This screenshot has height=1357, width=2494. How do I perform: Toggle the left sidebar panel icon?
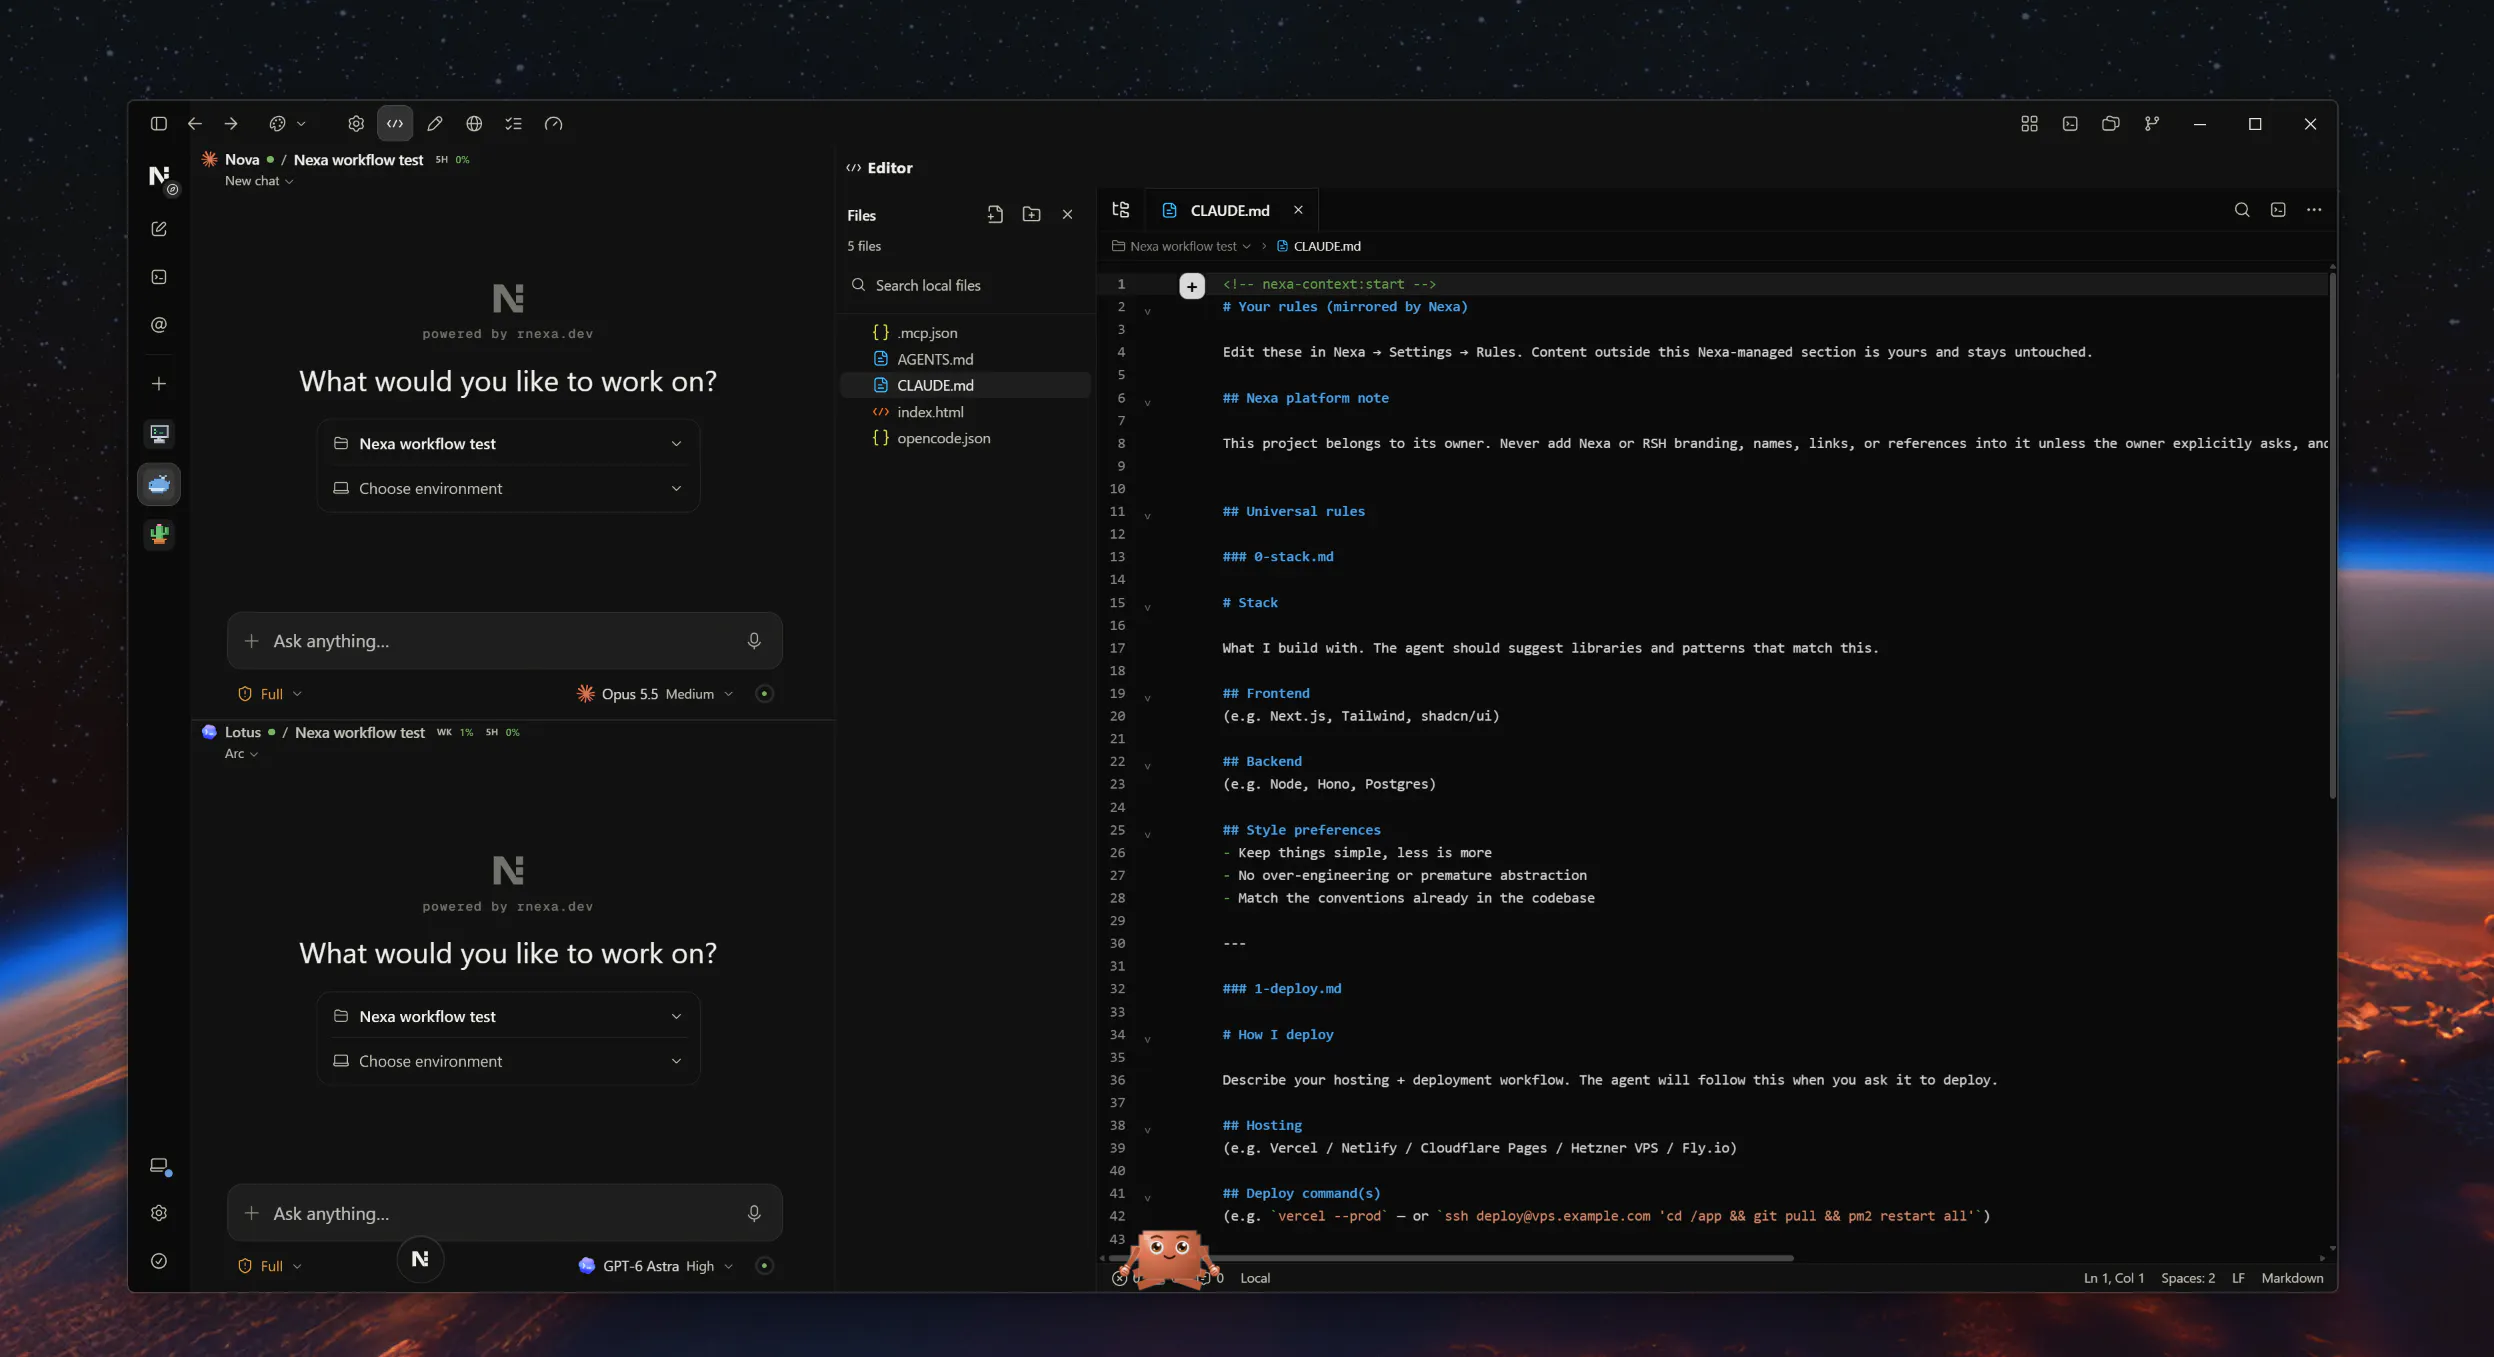(159, 124)
